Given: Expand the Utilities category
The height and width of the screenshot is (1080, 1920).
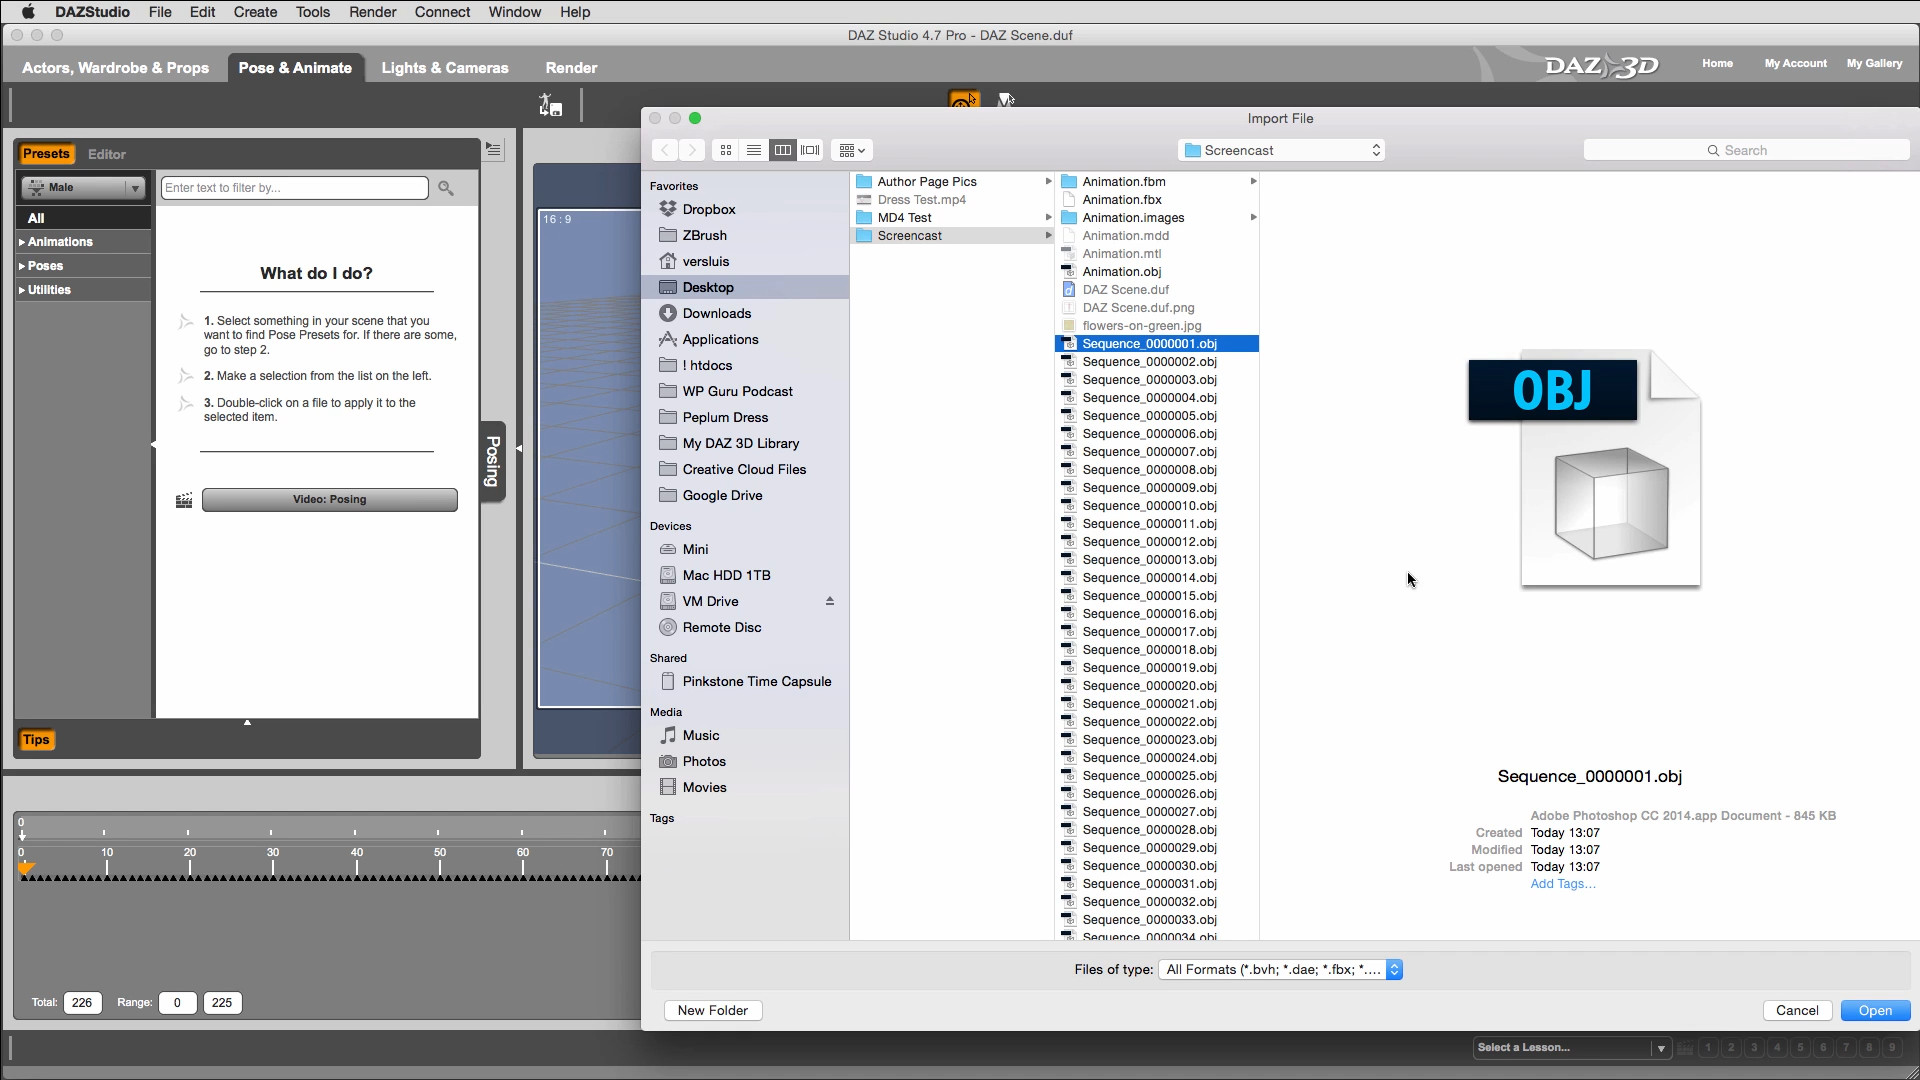Looking at the screenshot, I should [83, 290].
